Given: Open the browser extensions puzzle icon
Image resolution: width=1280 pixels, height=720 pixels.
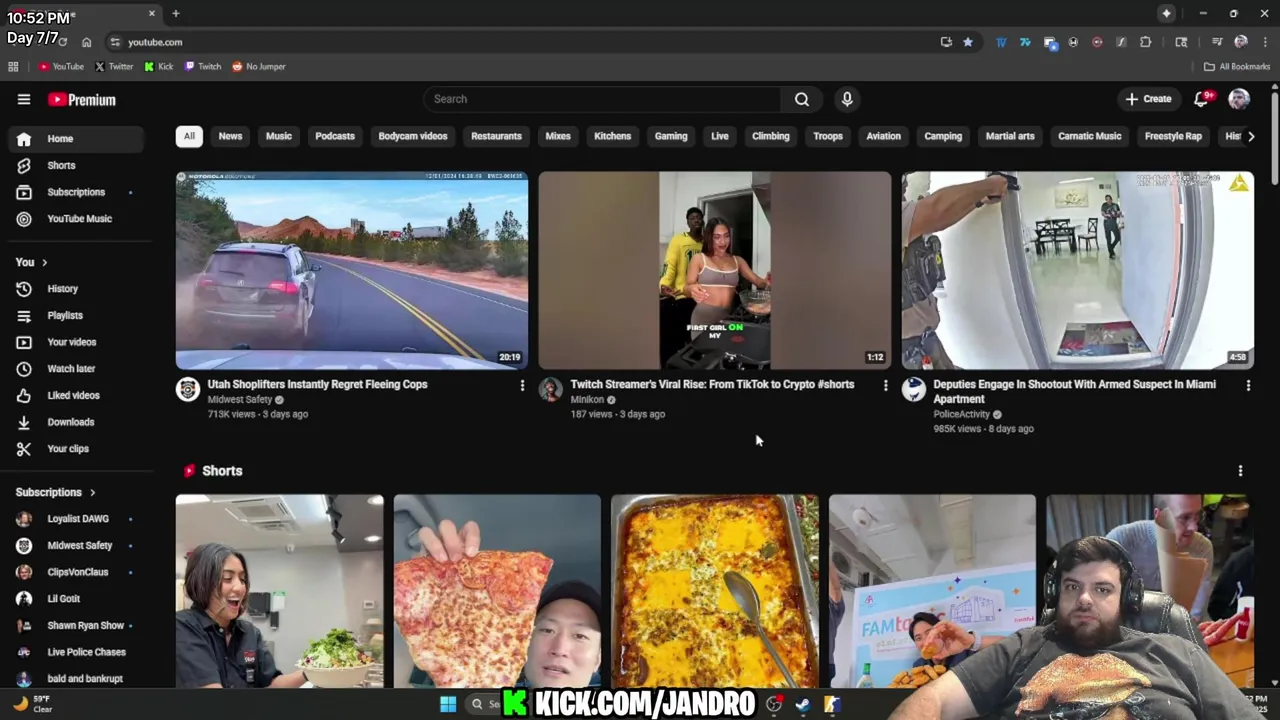Looking at the screenshot, I should point(1146,42).
